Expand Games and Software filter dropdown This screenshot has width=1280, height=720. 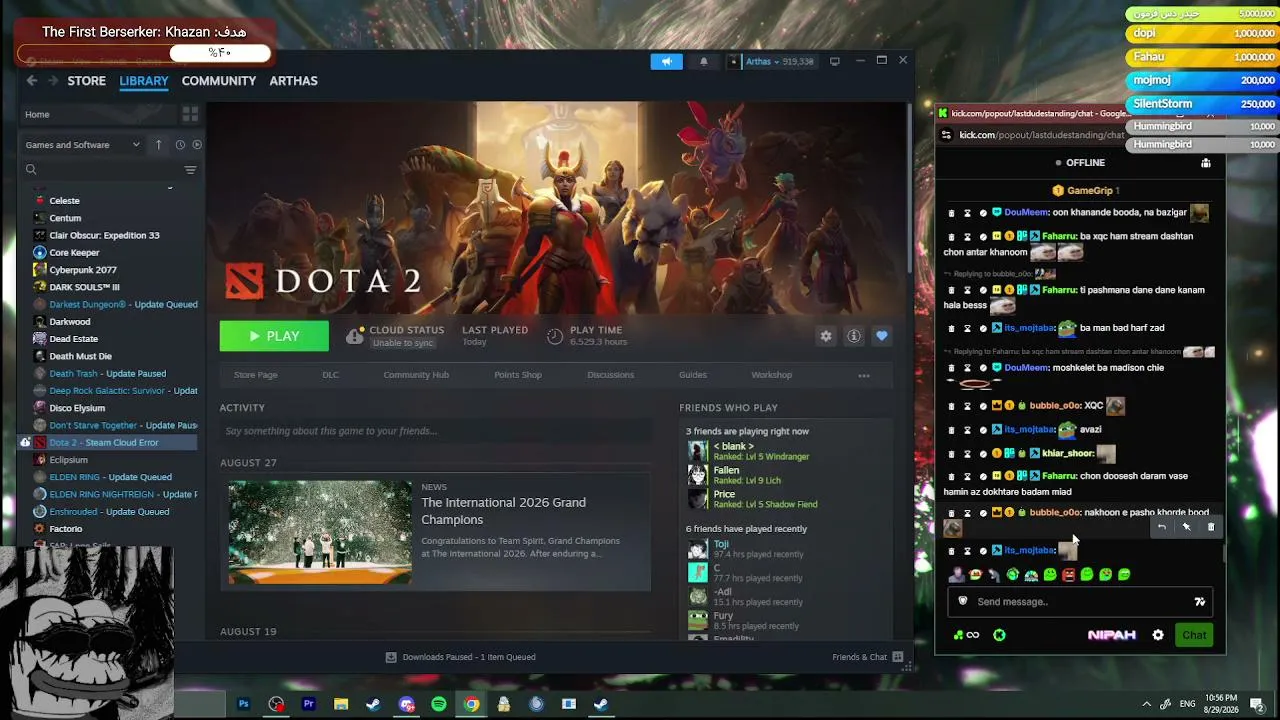(83, 145)
